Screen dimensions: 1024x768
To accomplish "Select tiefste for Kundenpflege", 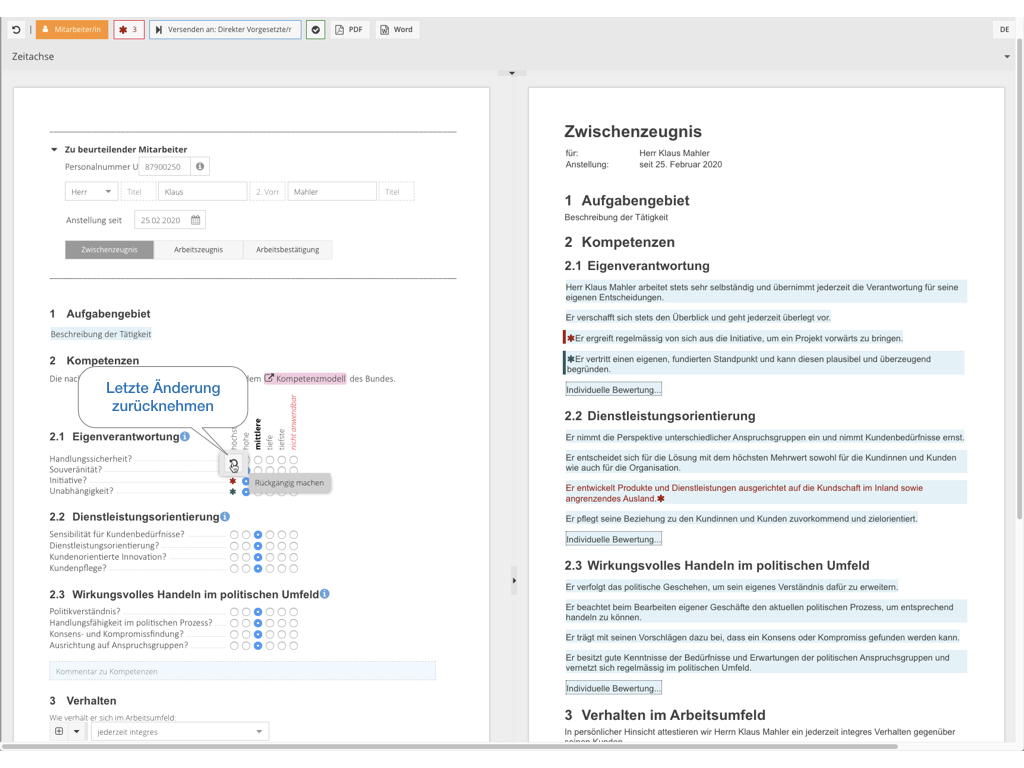I will click(x=281, y=568).
